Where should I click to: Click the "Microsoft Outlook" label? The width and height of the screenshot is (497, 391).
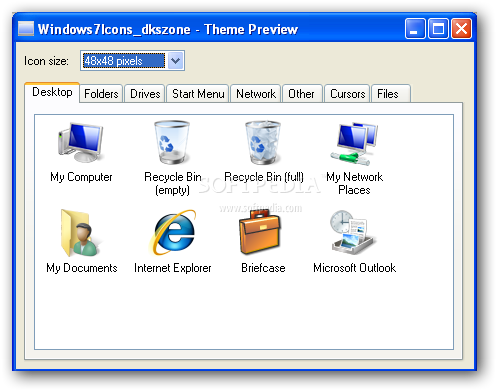click(355, 268)
